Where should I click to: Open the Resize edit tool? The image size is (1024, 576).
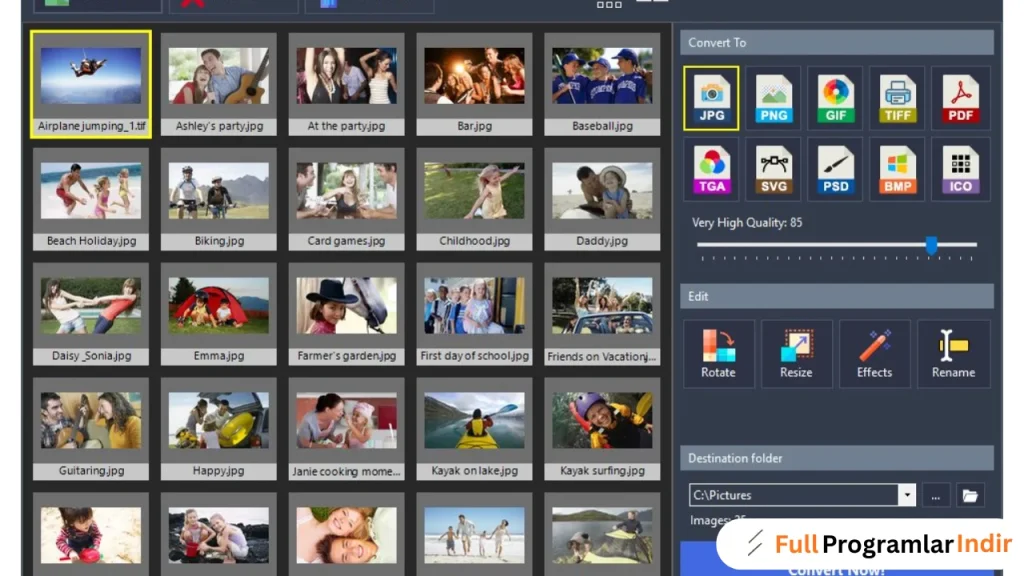(x=796, y=354)
